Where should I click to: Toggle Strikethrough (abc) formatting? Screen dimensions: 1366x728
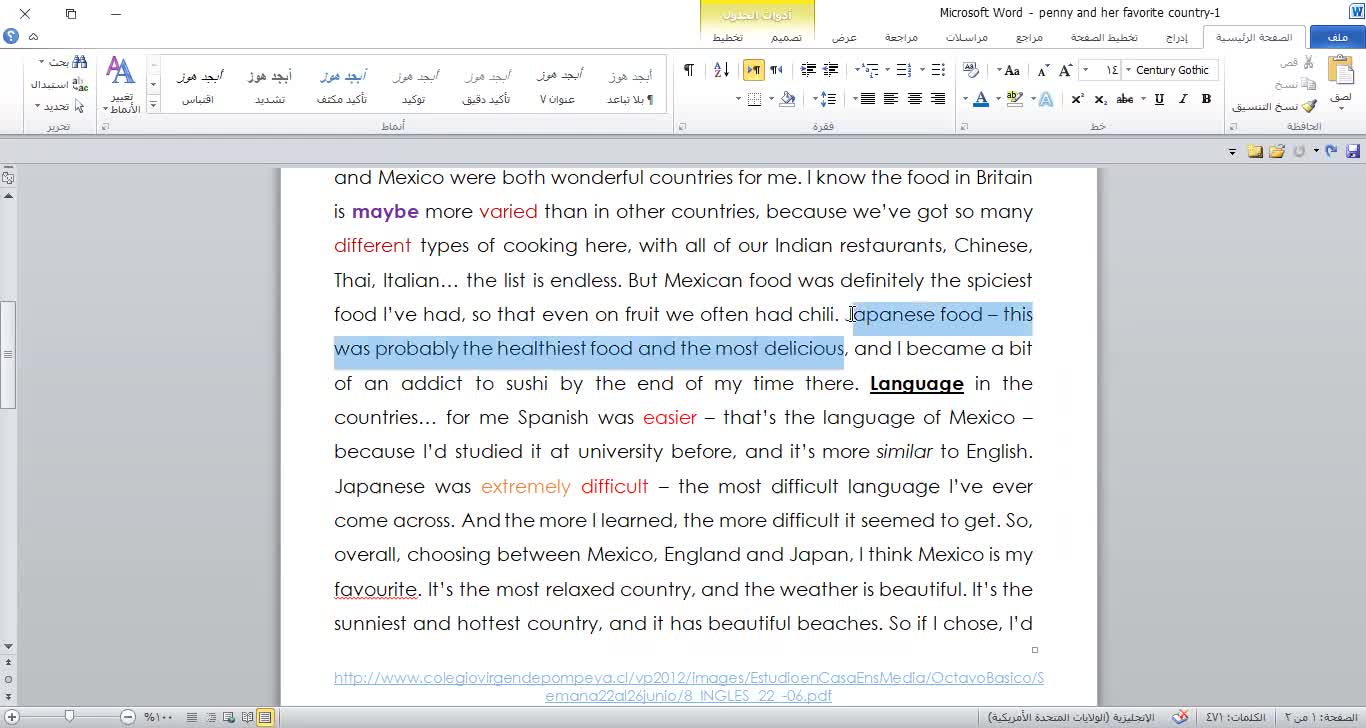1125,99
